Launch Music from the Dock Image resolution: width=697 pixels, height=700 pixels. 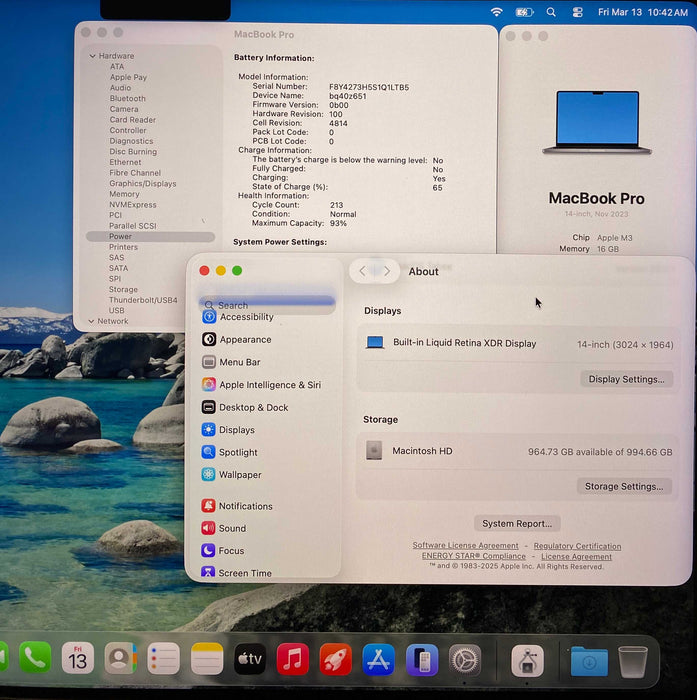pyautogui.click(x=293, y=658)
